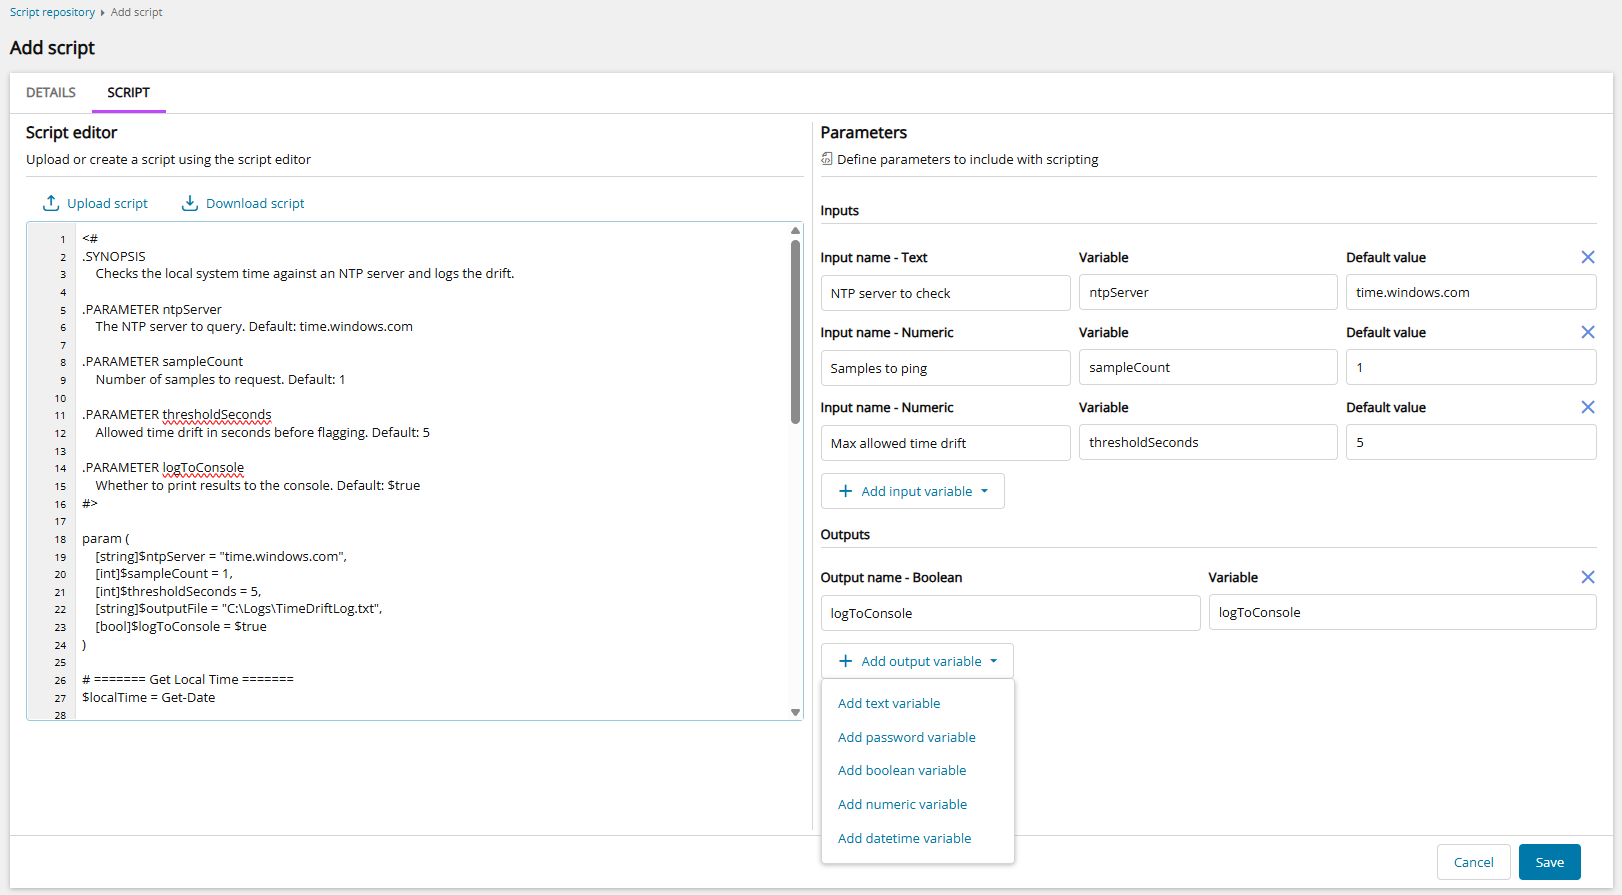Choose Add boolean variable from menu

point(902,771)
